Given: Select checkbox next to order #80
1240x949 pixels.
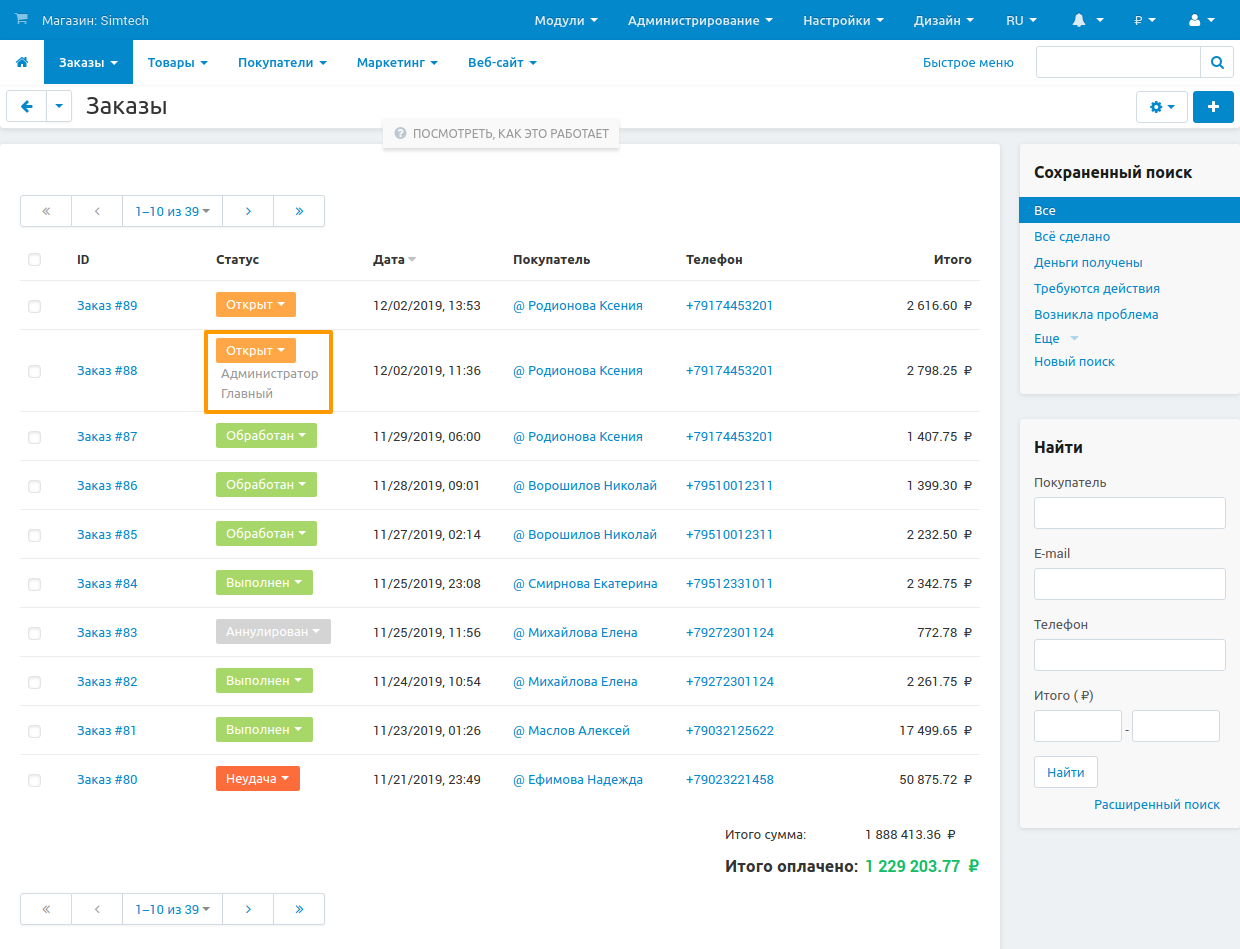Looking at the screenshot, I should coord(35,780).
